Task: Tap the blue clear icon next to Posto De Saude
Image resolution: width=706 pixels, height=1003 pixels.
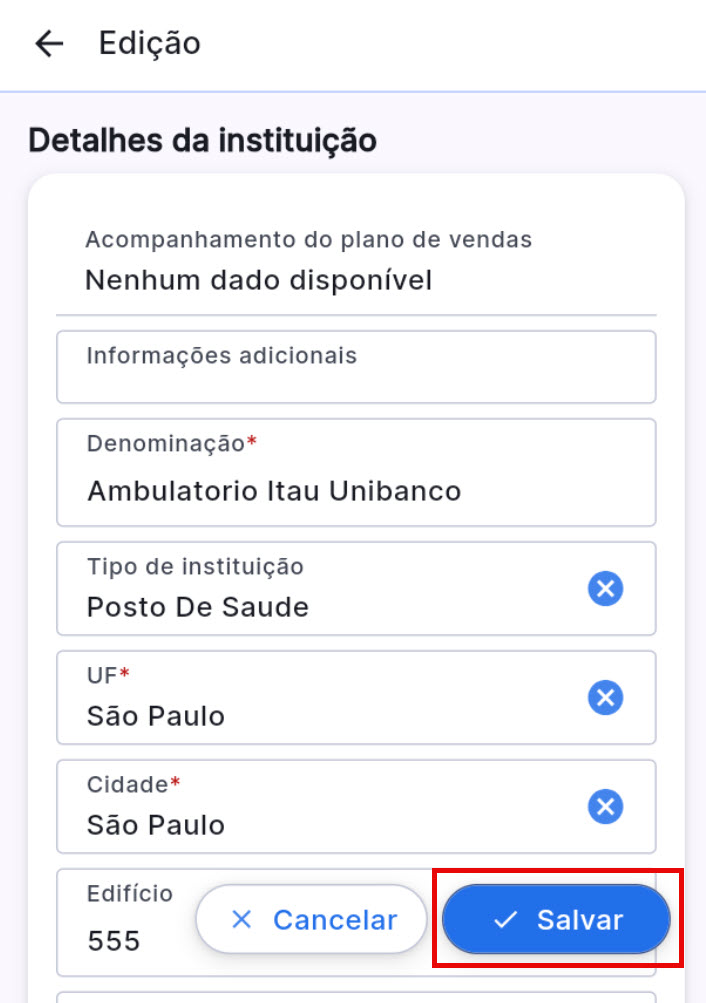Action: point(605,589)
